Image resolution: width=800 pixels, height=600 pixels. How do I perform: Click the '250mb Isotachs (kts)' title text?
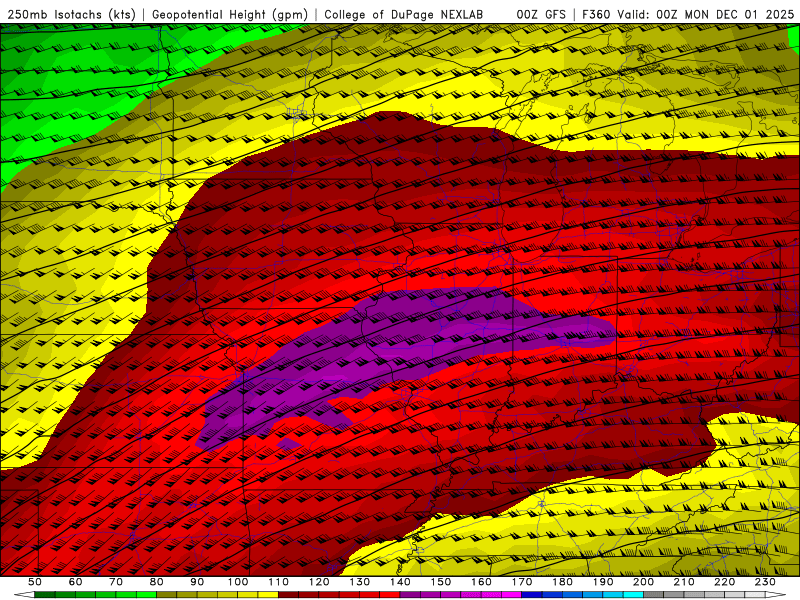71,15
